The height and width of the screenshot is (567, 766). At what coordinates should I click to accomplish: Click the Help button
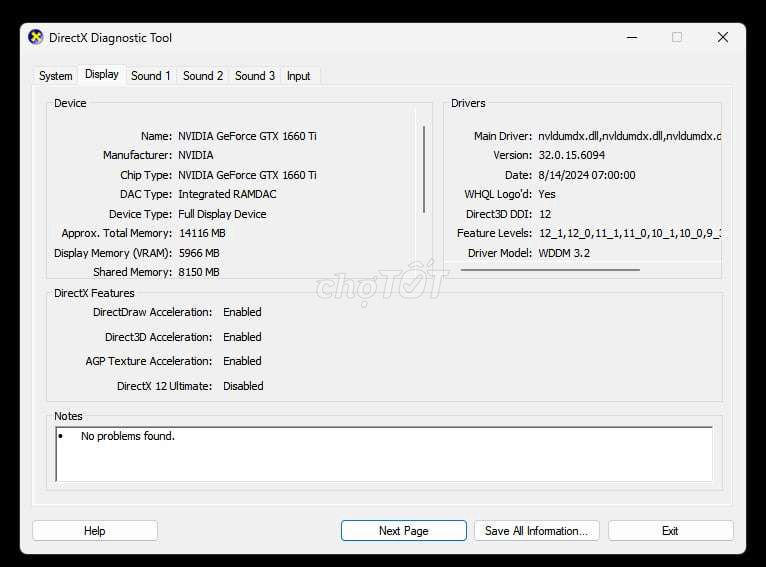coord(95,531)
